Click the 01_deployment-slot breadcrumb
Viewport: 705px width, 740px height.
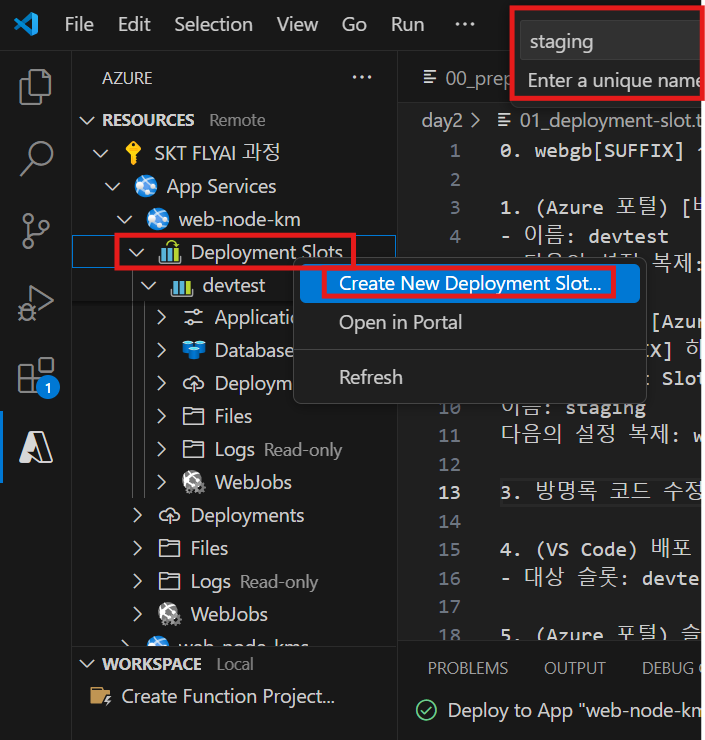[x=599, y=120]
